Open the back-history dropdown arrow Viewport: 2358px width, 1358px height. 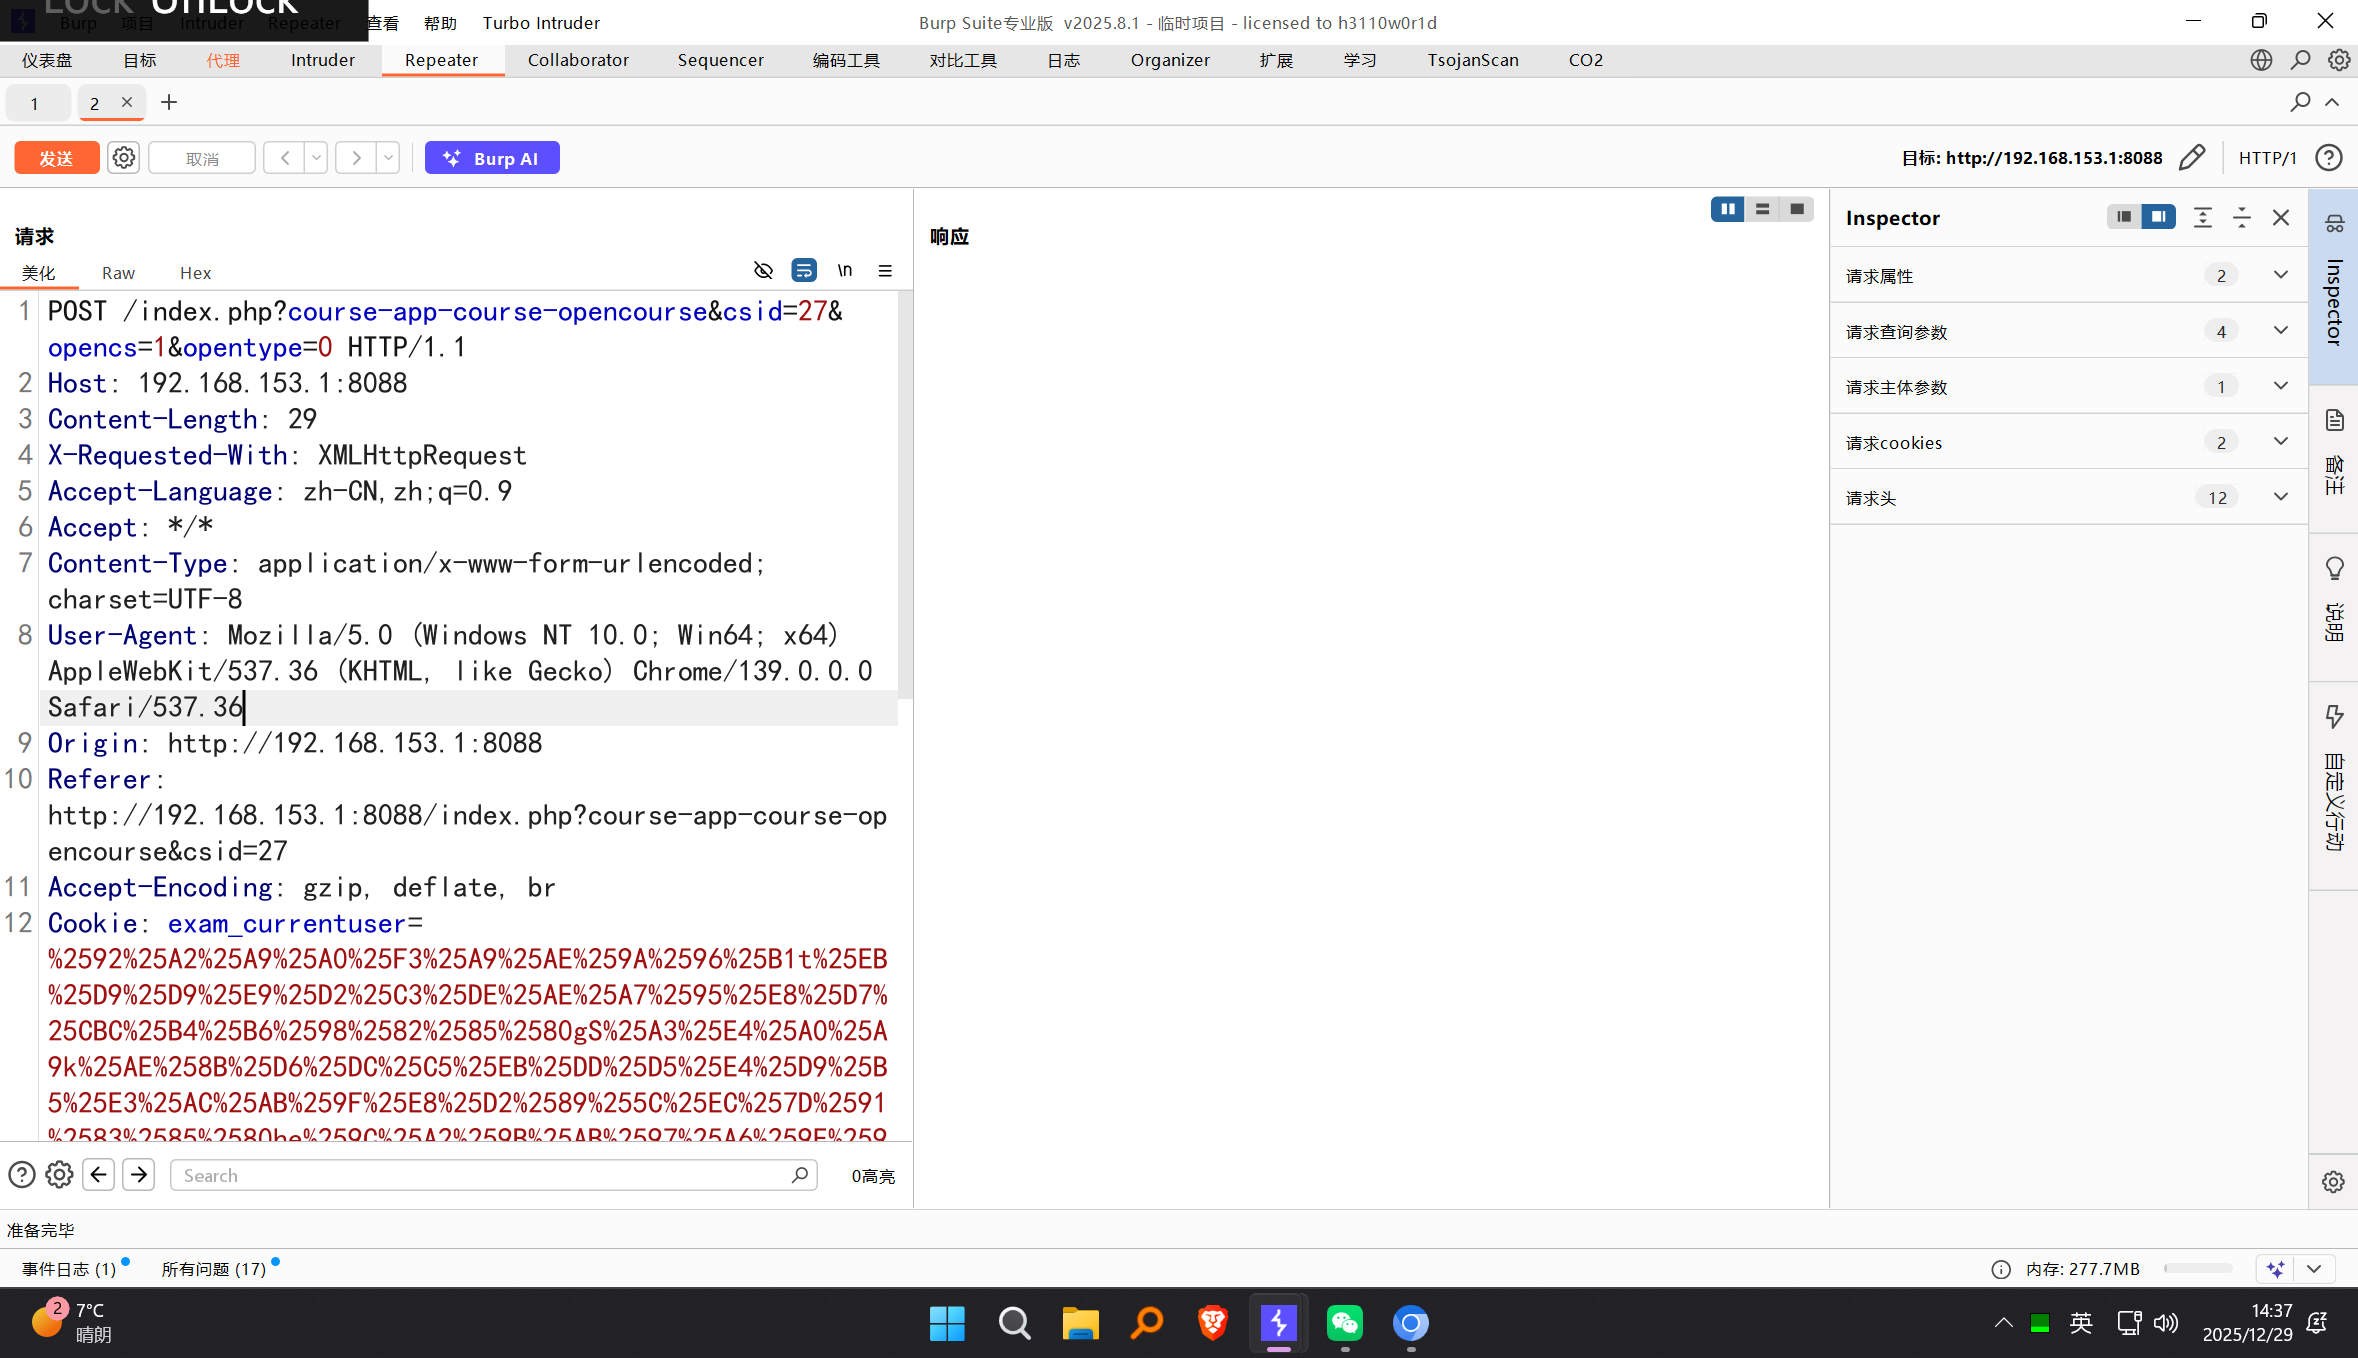tap(316, 158)
